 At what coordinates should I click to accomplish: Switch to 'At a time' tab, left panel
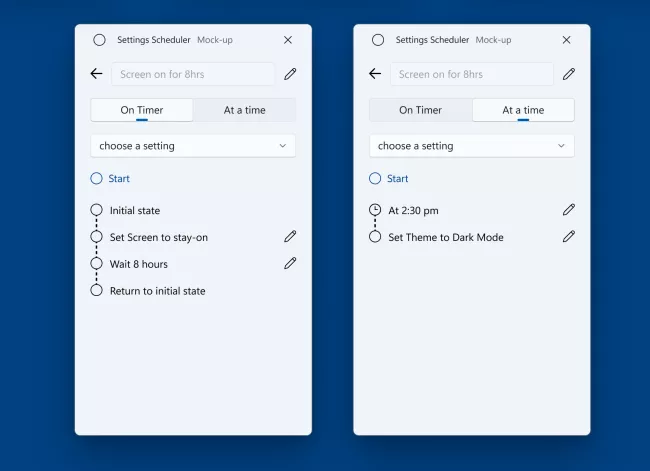[244, 110]
